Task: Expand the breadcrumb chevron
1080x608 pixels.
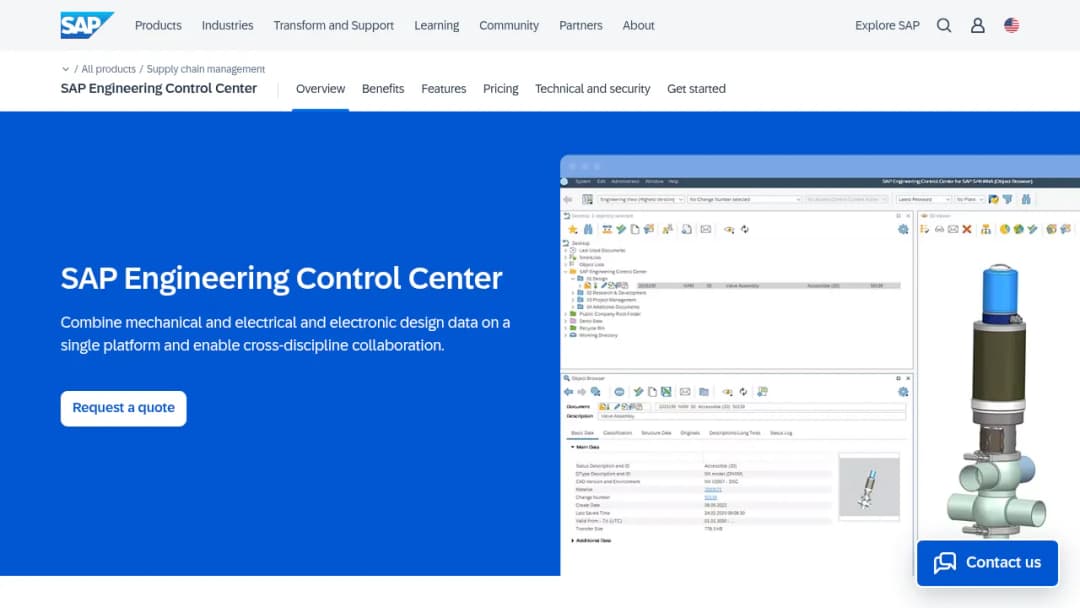Action: [65, 69]
